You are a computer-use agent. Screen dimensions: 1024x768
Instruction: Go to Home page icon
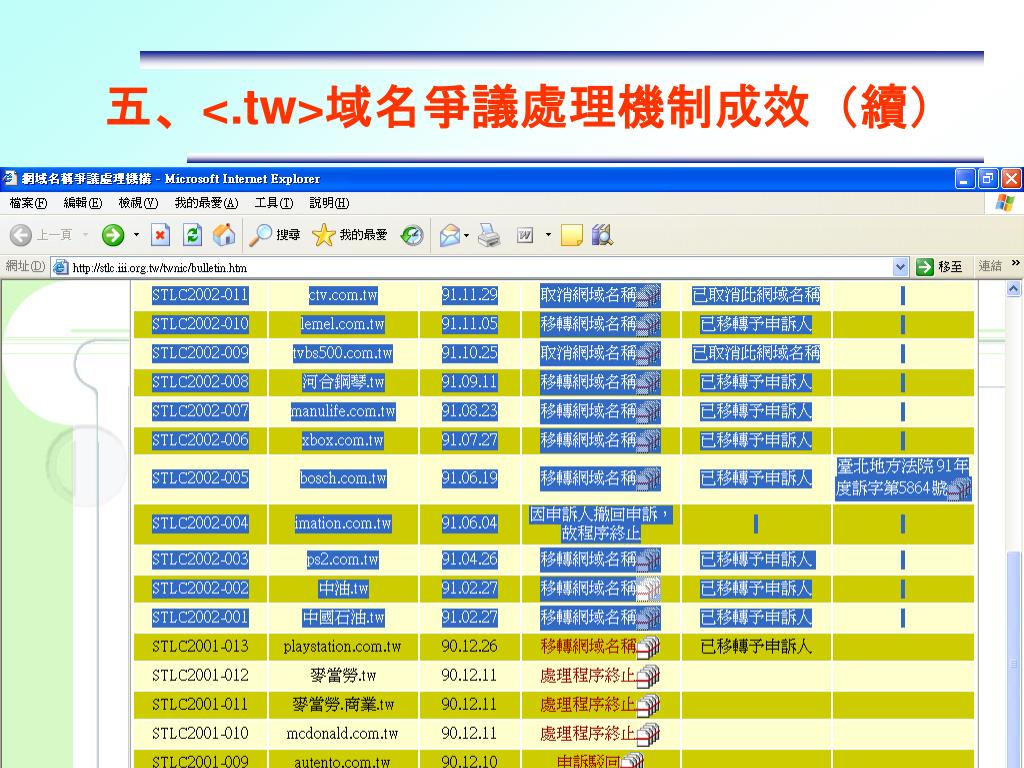tap(224, 234)
